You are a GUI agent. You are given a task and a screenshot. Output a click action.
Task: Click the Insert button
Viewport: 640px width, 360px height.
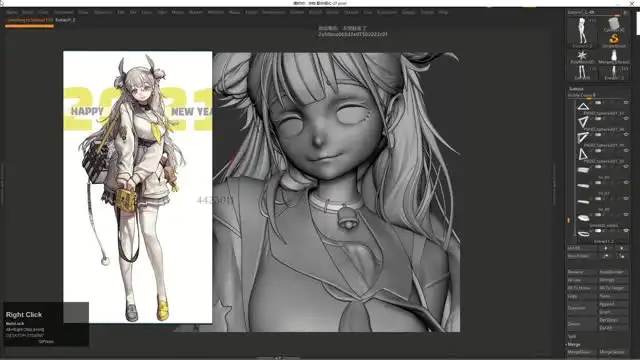click(613, 312)
